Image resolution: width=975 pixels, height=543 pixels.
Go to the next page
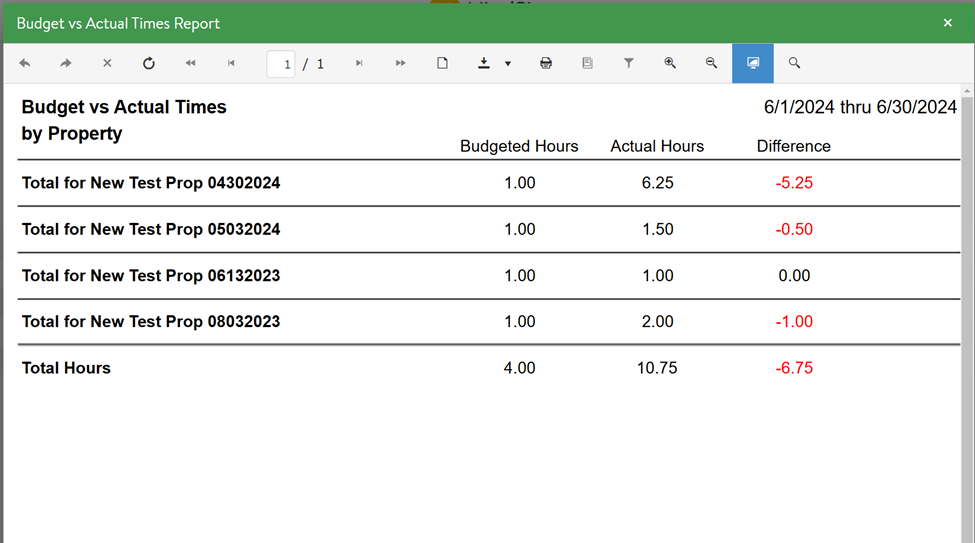click(359, 63)
